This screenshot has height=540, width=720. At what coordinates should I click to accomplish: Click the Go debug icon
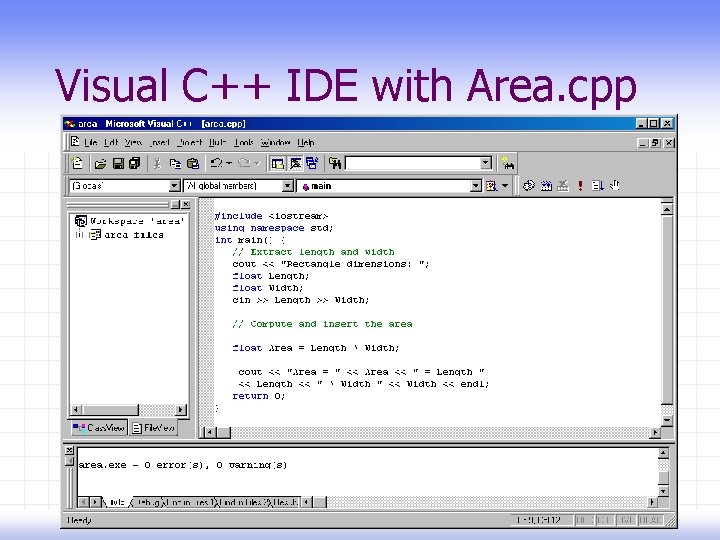(x=597, y=186)
